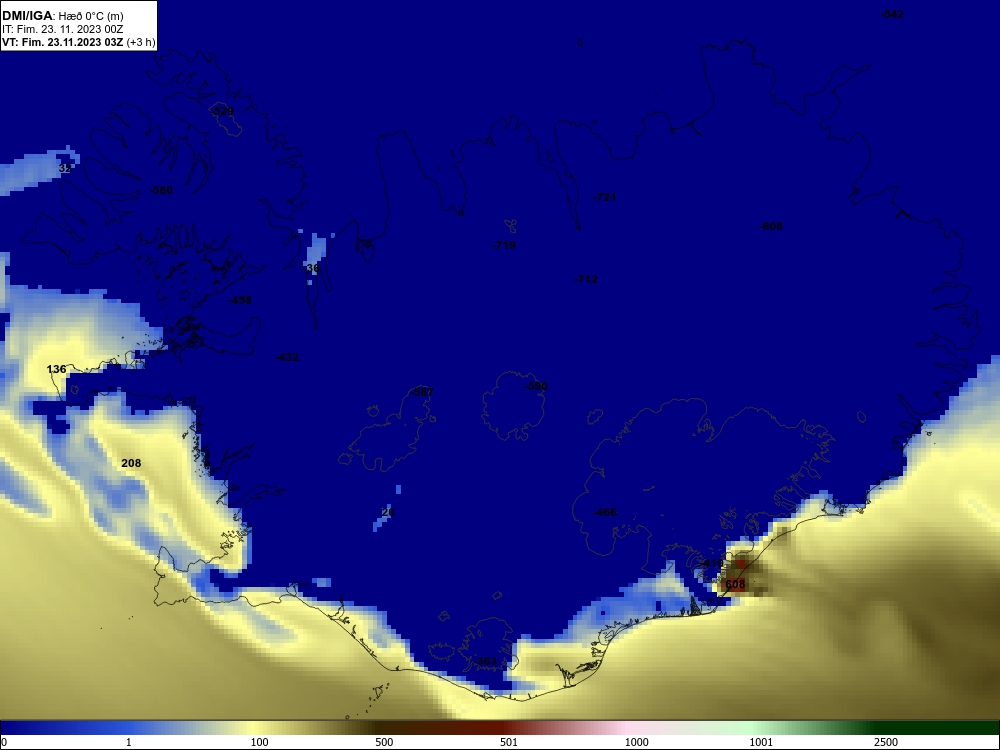
Task: Click the 'DMI/IGA: Hæð 0°C (m)' title line
Action: [x=63, y=15]
